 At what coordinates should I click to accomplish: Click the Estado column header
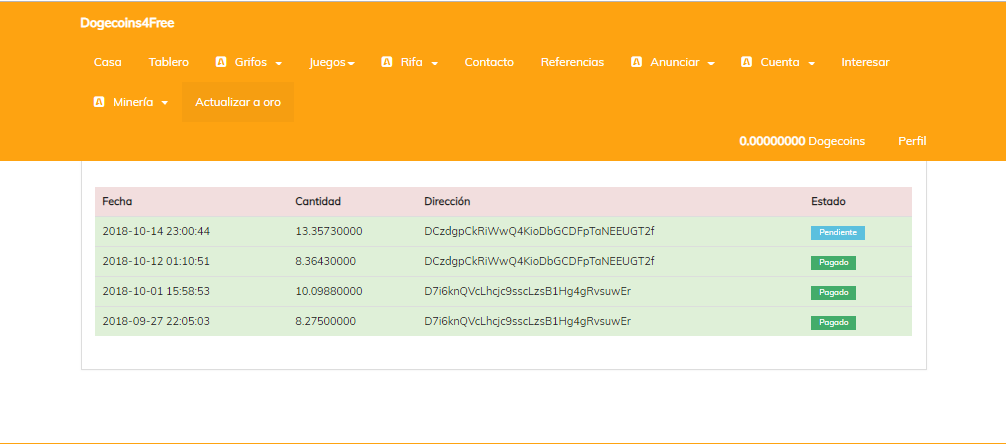828,201
